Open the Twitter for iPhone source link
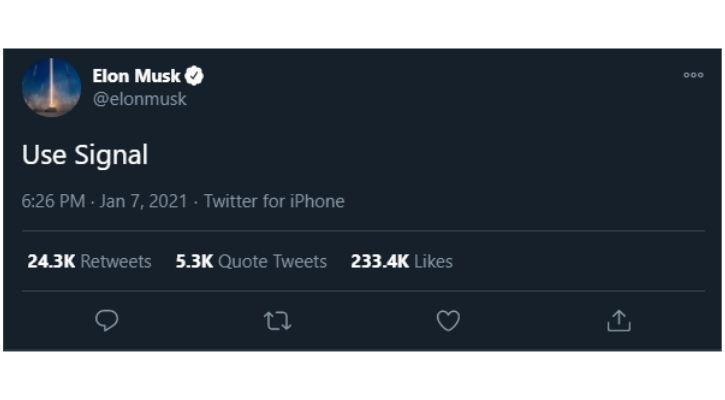Screen dimensions: 725x400 click(274, 201)
